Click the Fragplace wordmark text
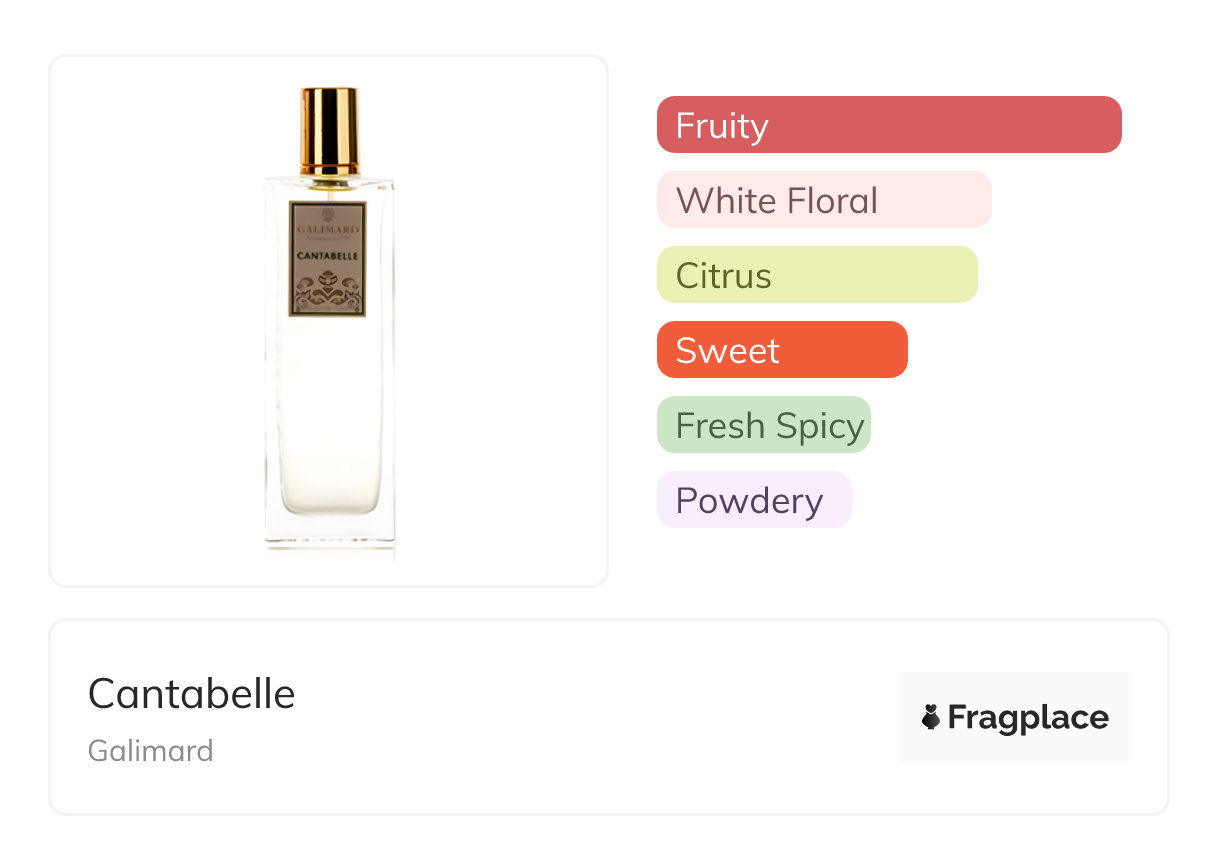The image size is (1218, 864). [x=1028, y=717]
